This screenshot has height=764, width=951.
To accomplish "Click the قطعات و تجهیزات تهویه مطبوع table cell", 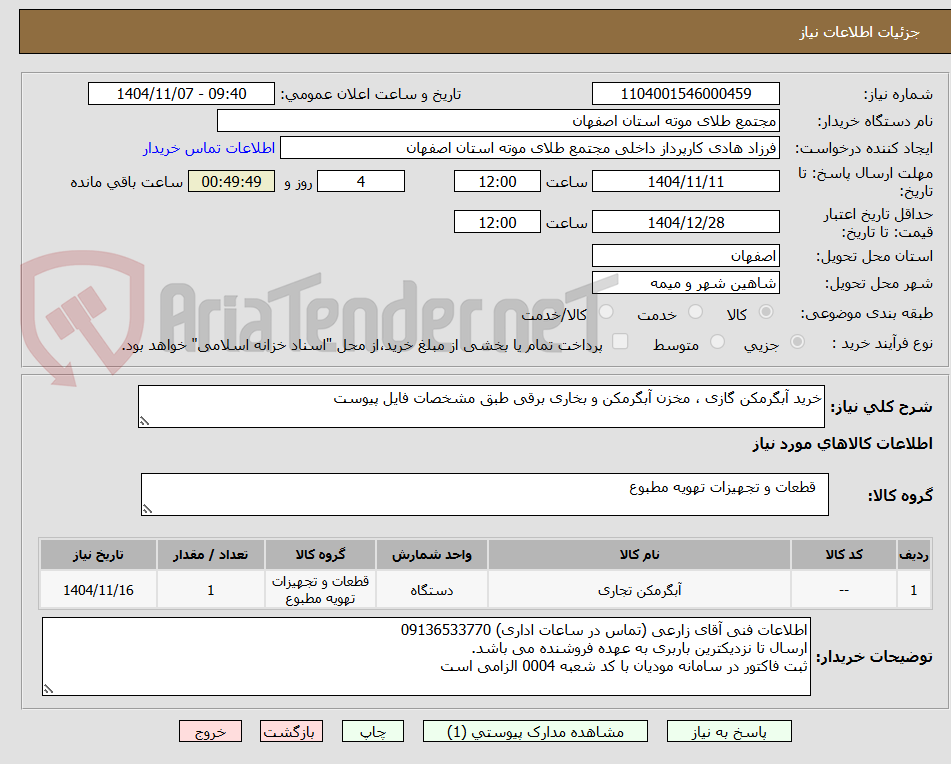I will click(x=320, y=589).
